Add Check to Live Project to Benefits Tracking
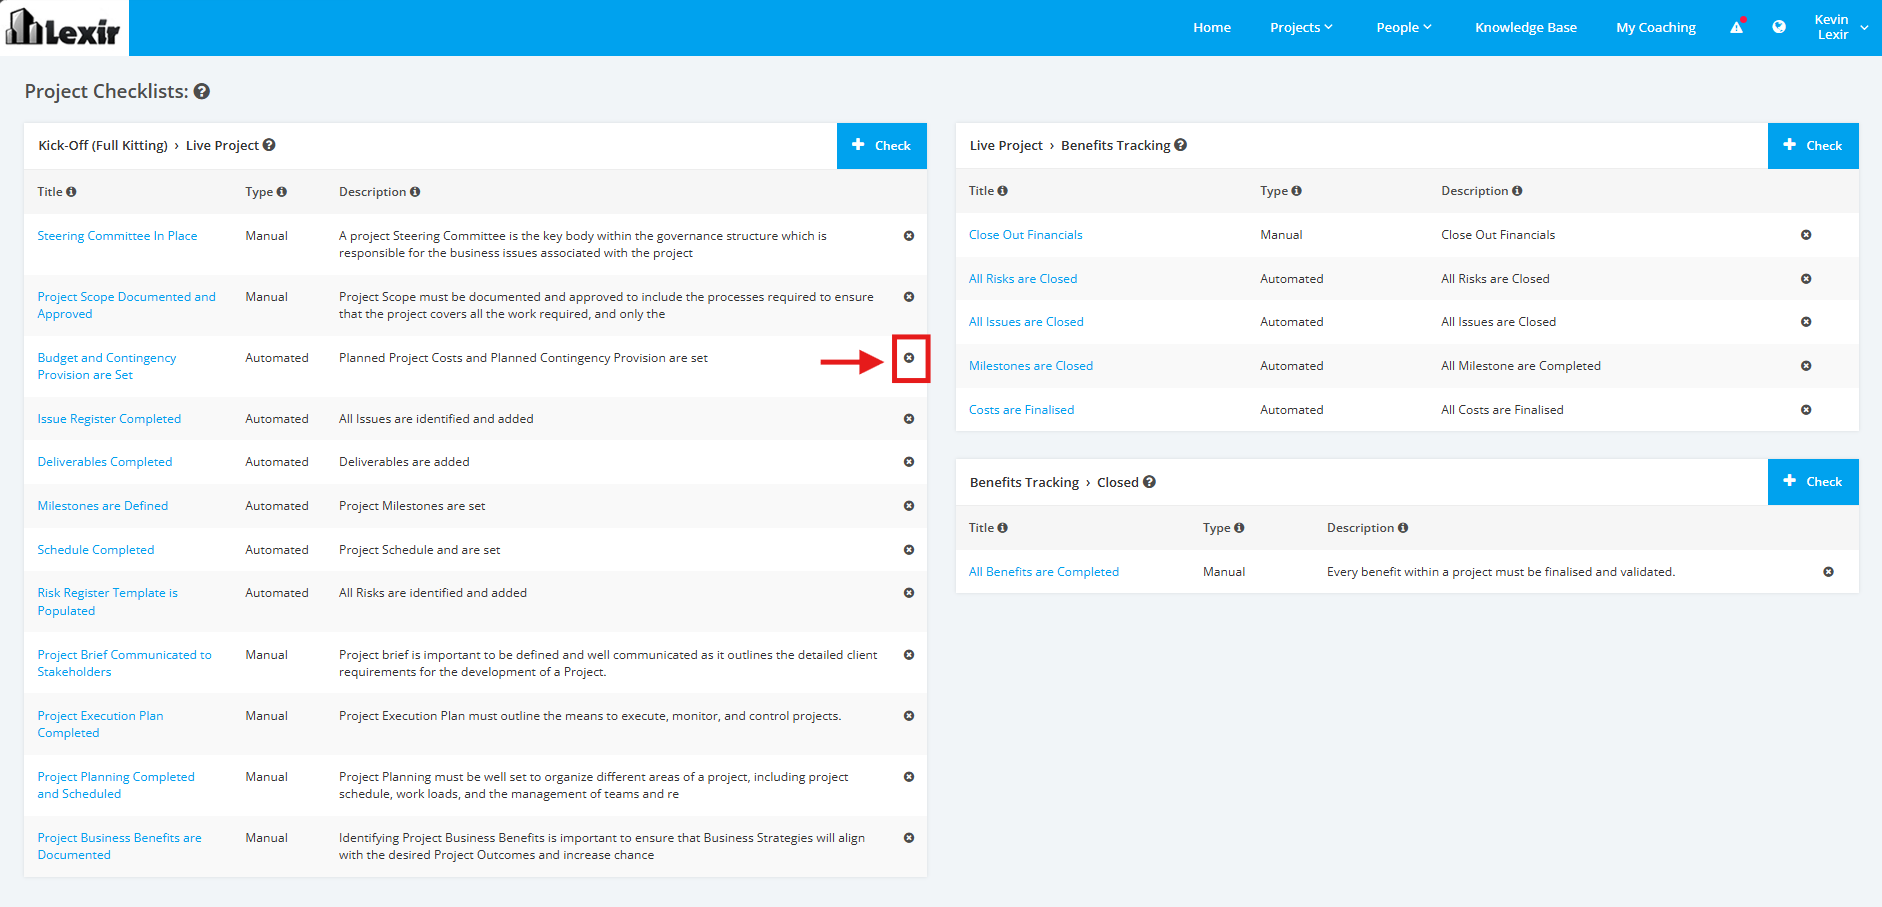 pos(1813,146)
